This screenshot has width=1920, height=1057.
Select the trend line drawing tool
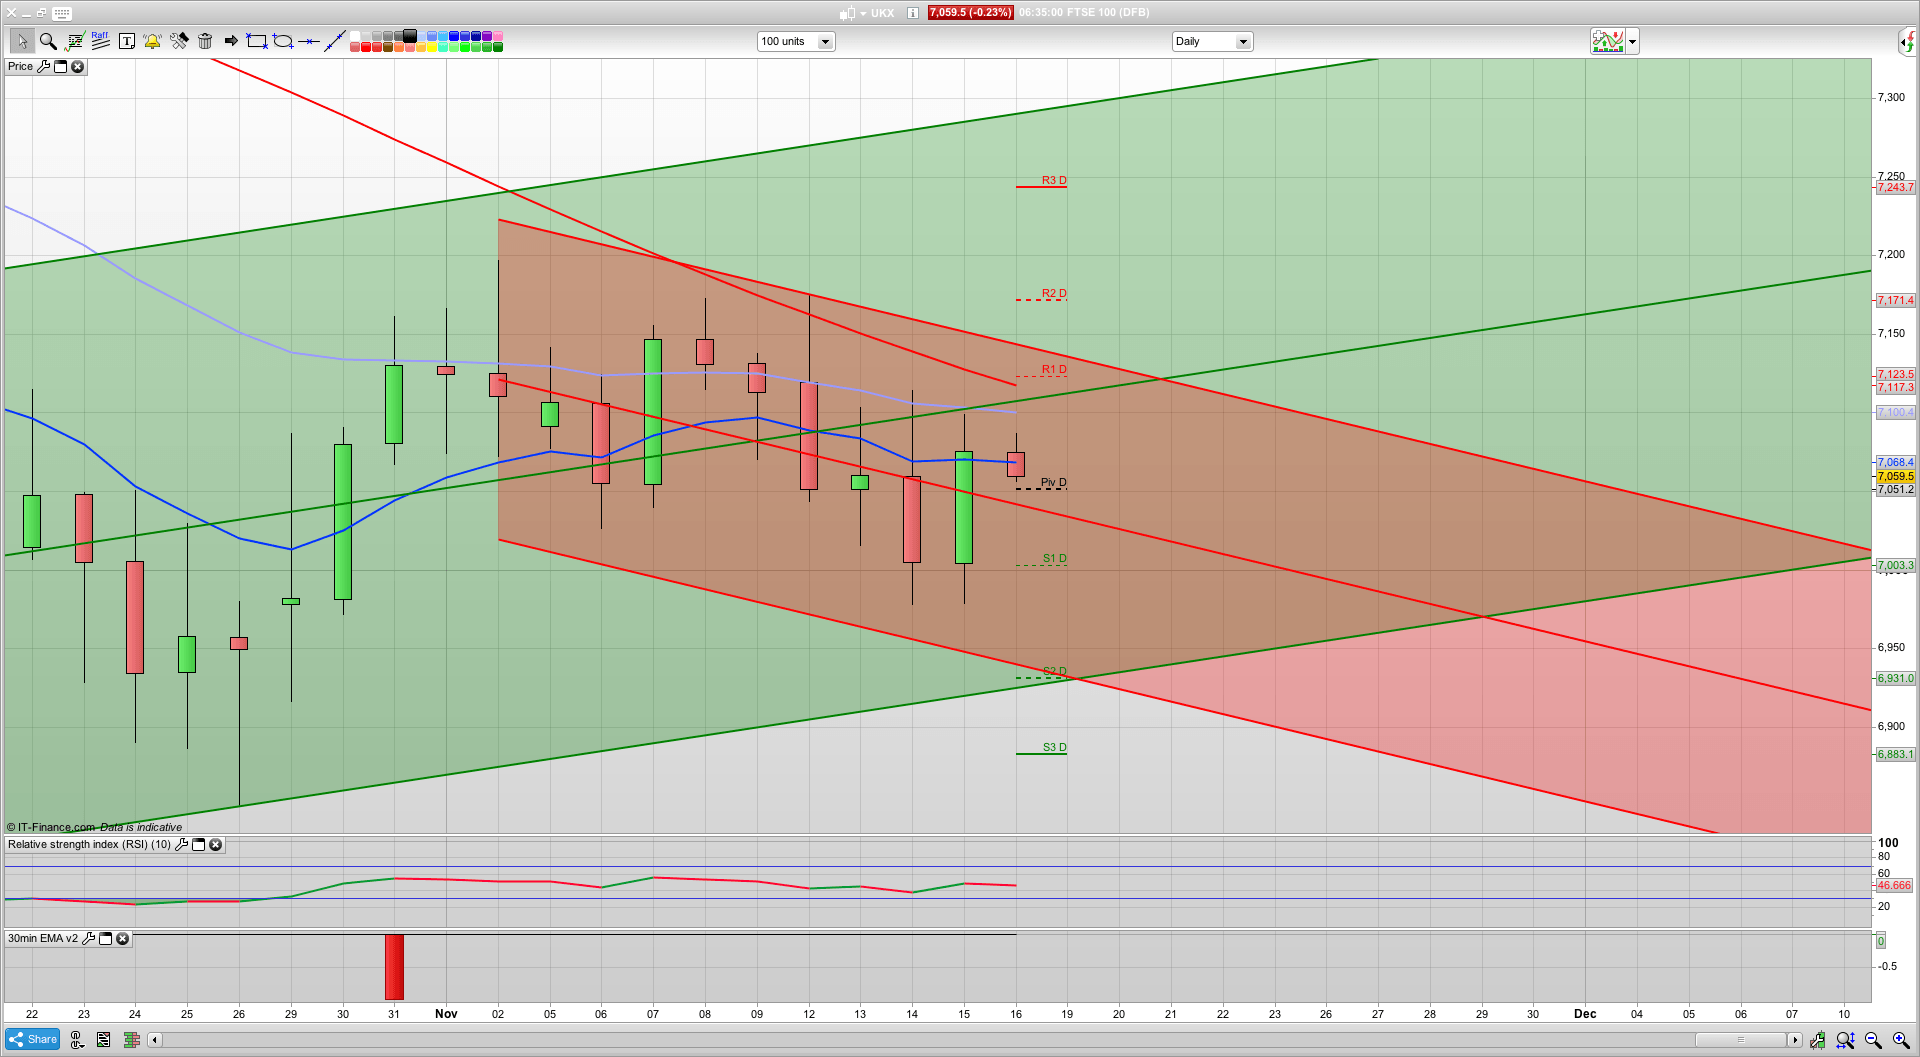point(335,41)
